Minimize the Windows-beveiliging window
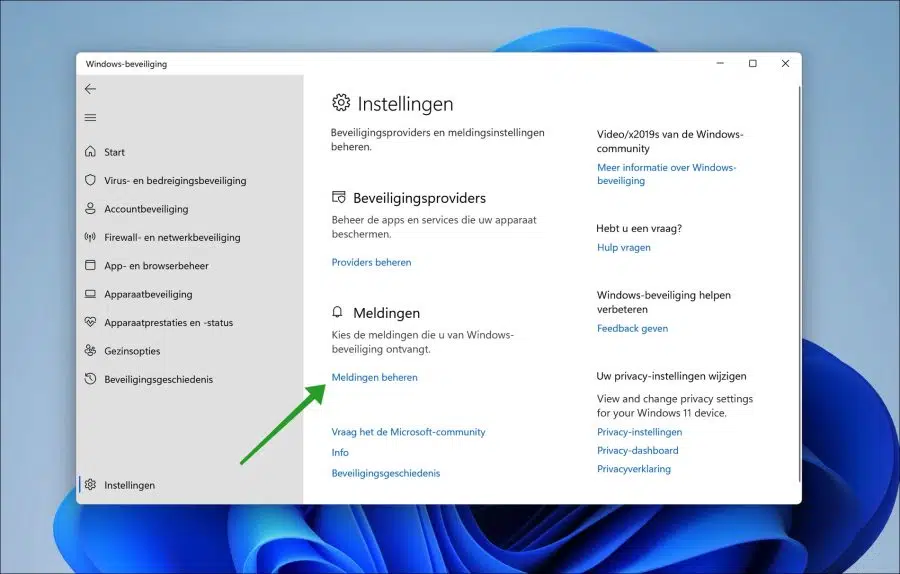Image resolution: width=900 pixels, height=574 pixels. tap(720, 63)
